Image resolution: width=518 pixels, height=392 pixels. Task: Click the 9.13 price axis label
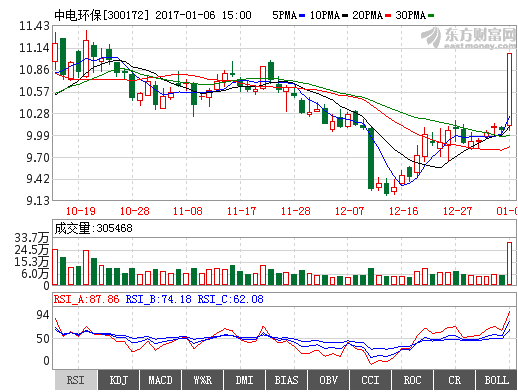[38, 201]
